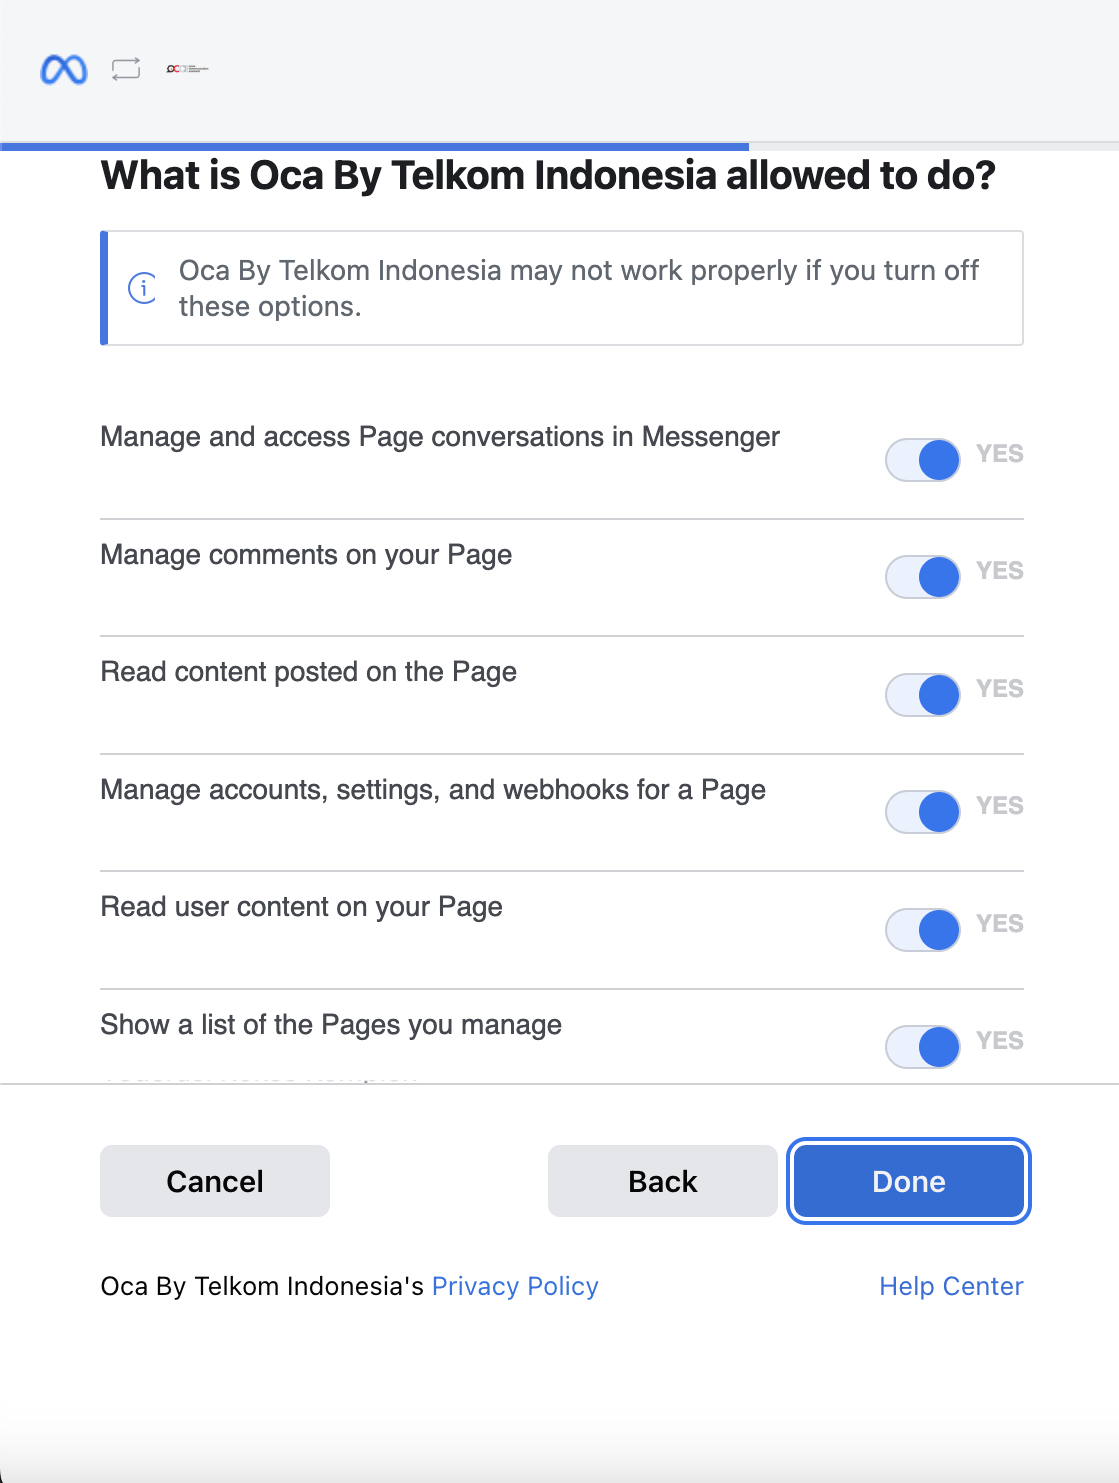Click the 'Manage comments on your Page' label
Viewport: 1119px width, 1483px height.
pyautogui.click(x=306, y=555)
